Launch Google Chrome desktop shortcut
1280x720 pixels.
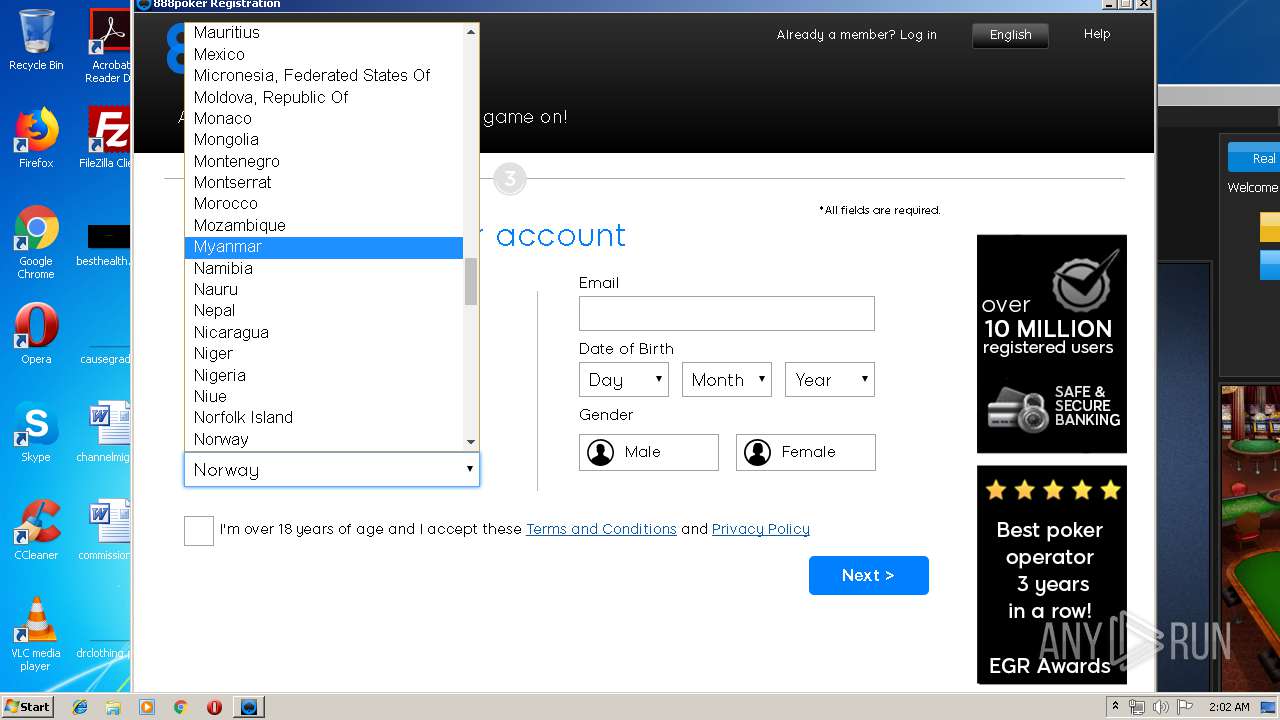coord(36,243)
